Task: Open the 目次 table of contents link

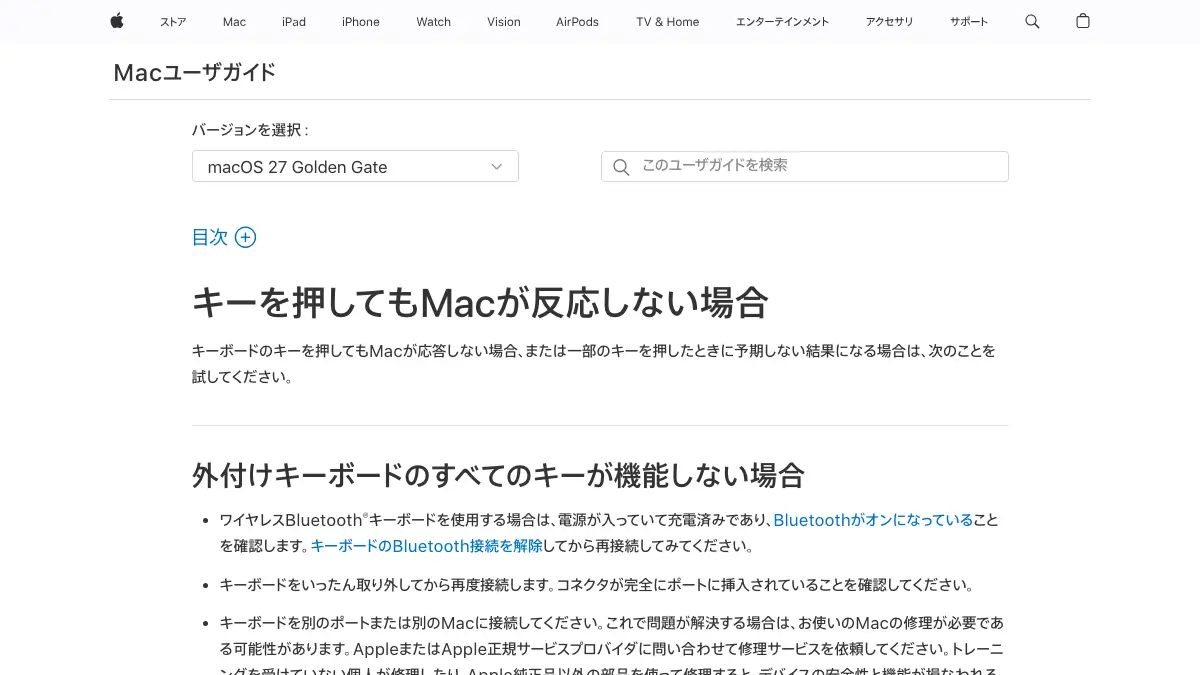Action: pos(210,237)
